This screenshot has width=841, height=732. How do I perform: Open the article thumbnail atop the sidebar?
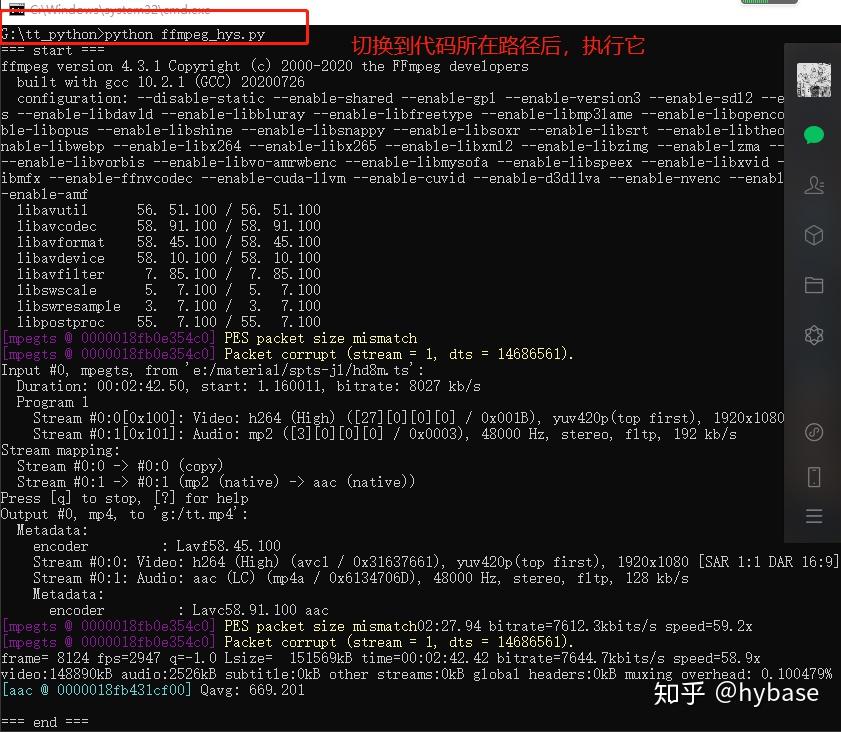click(813, 79)
